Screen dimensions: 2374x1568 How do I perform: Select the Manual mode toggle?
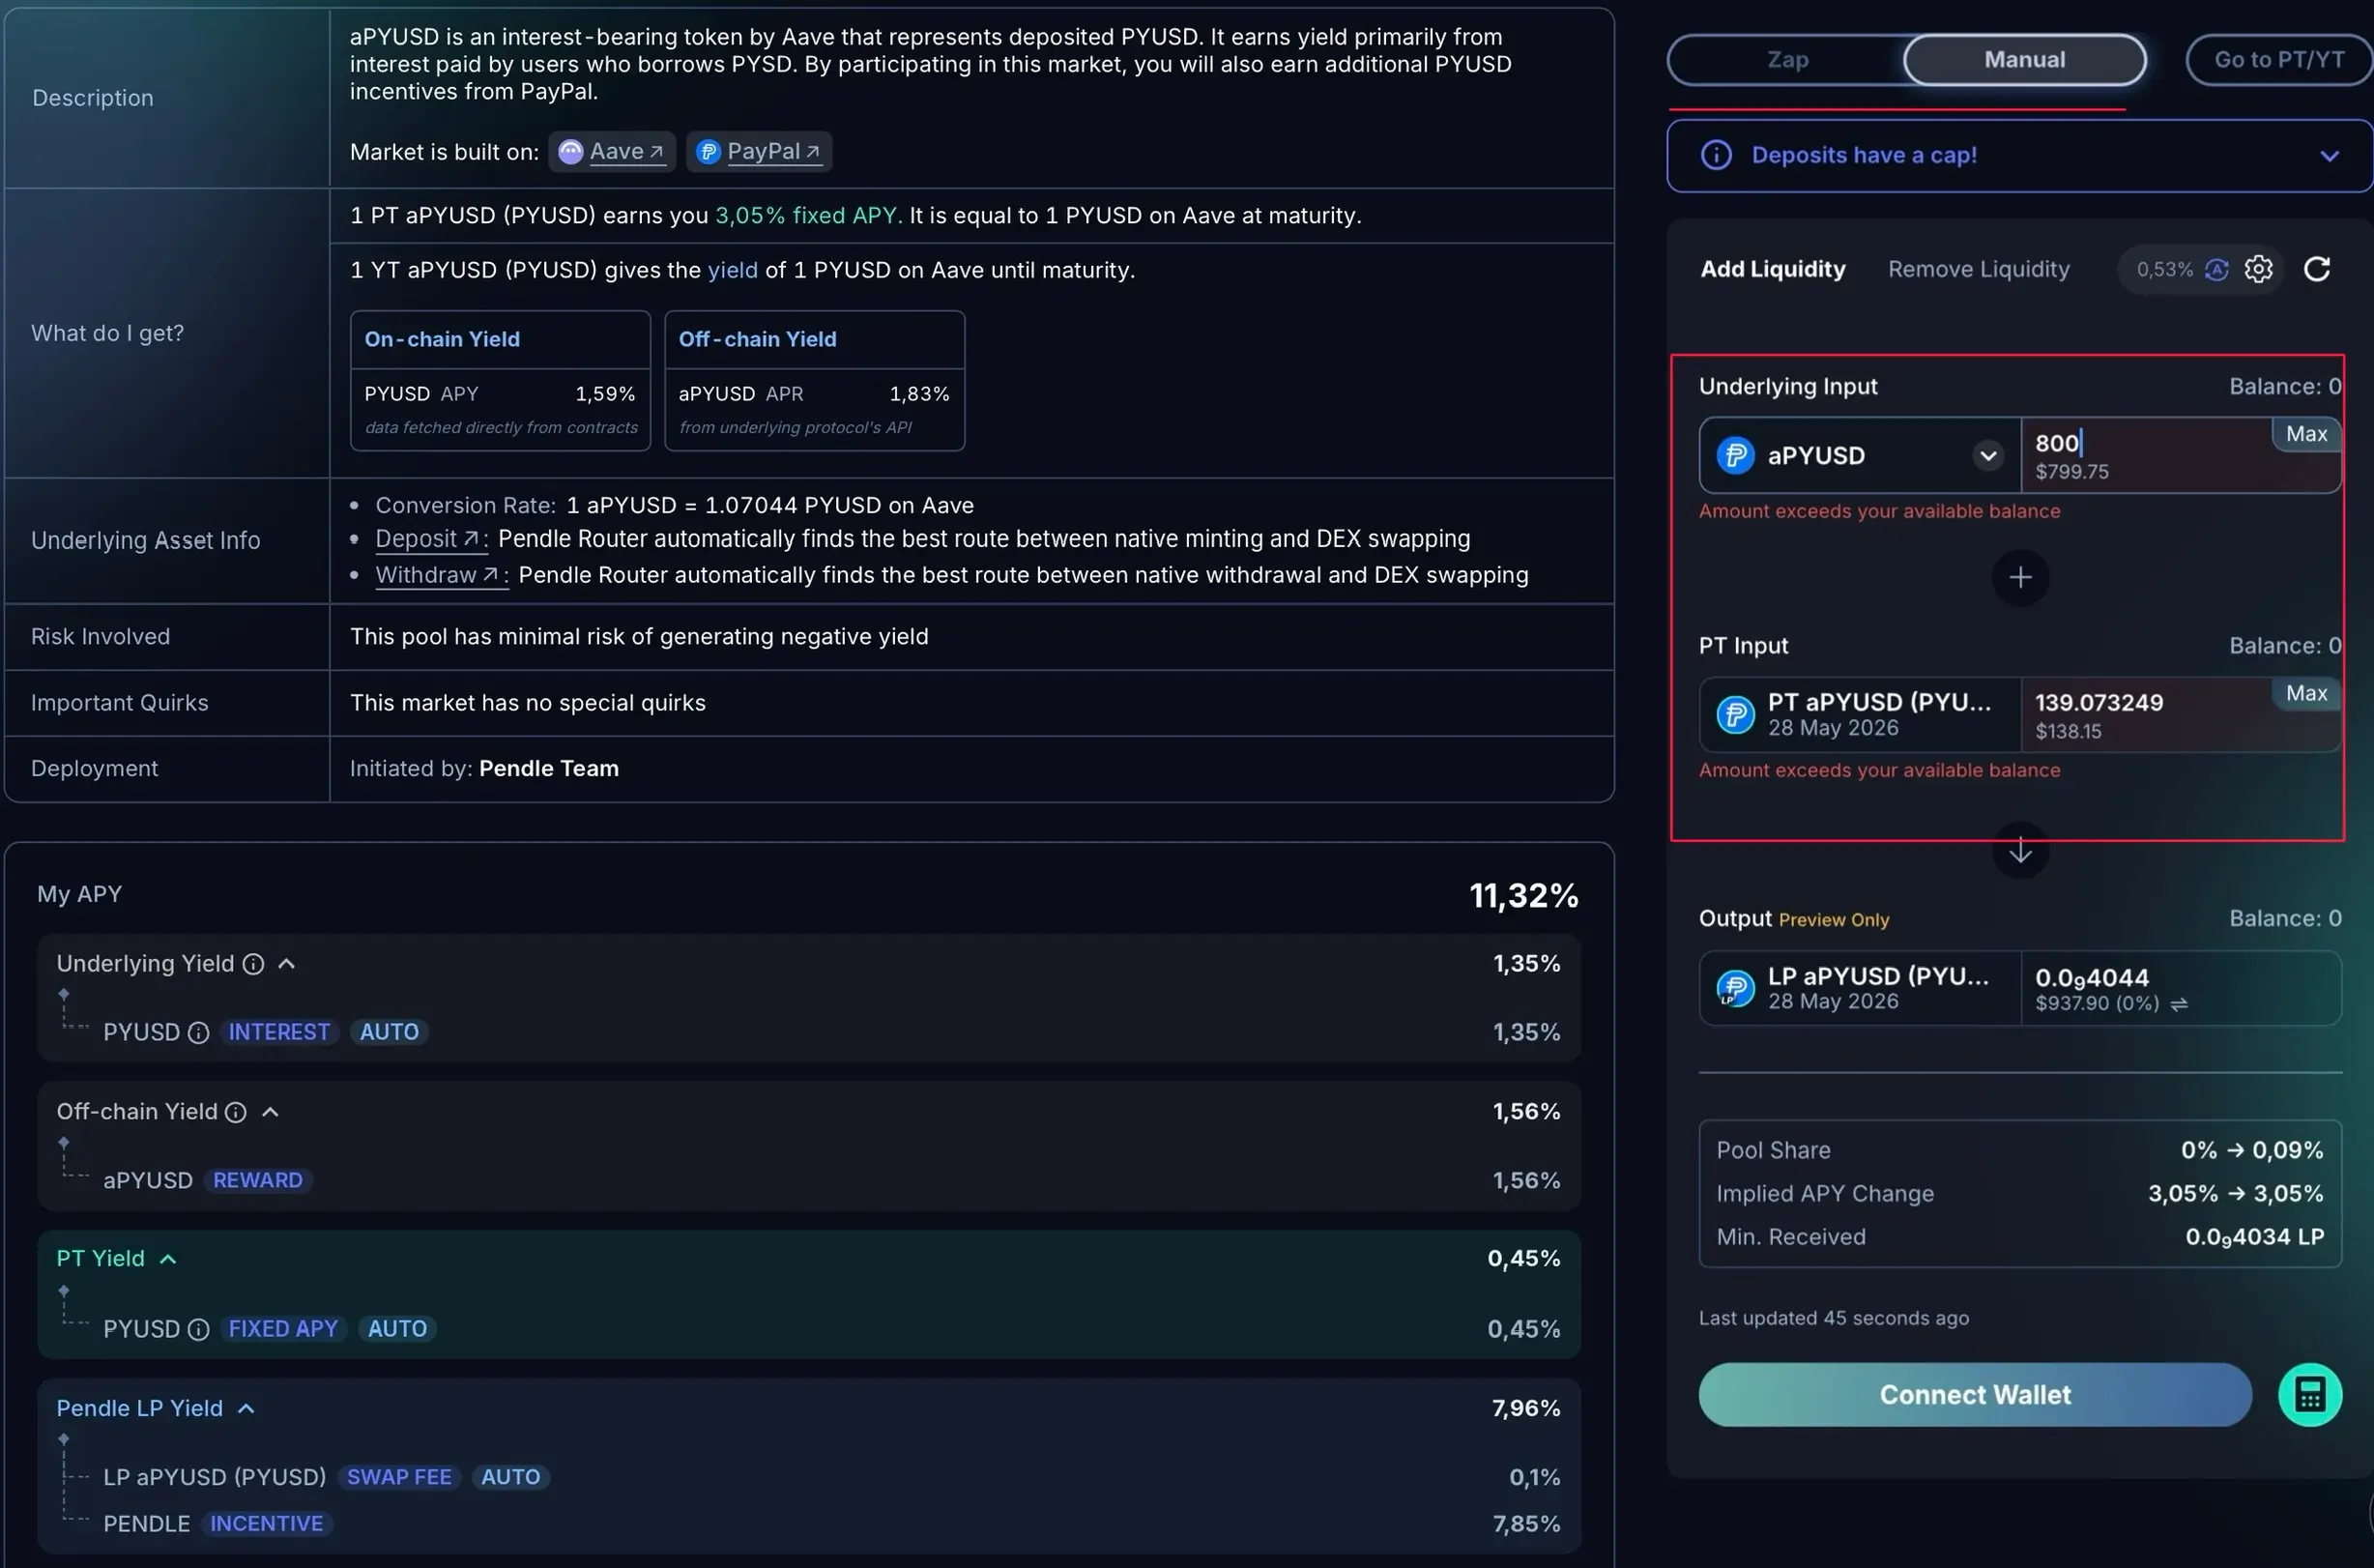[x=2024, y=60]
